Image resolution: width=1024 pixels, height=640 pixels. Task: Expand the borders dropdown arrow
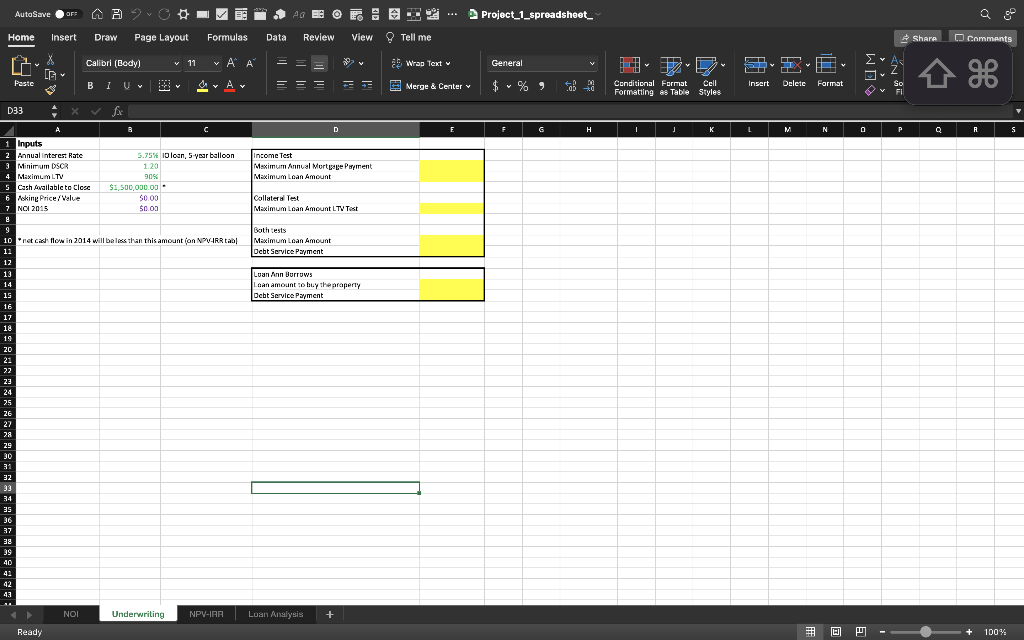178,86
